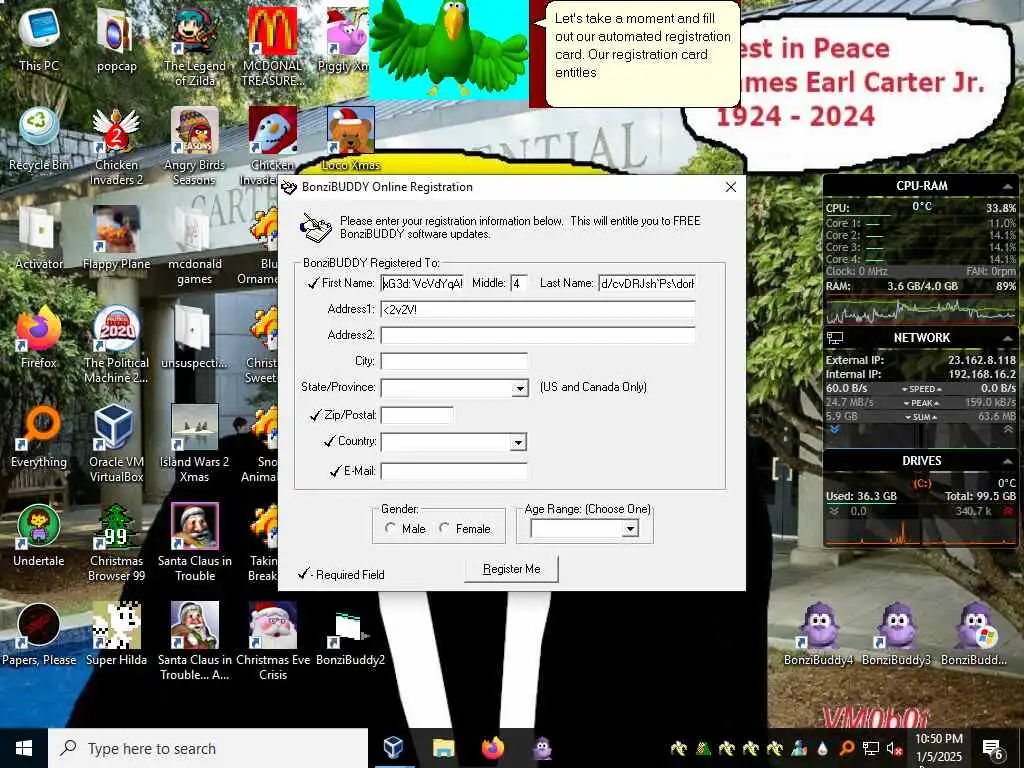Select the Female gender radio button
The height and width of the screenshot is (768, 1024).
point(445,528)
